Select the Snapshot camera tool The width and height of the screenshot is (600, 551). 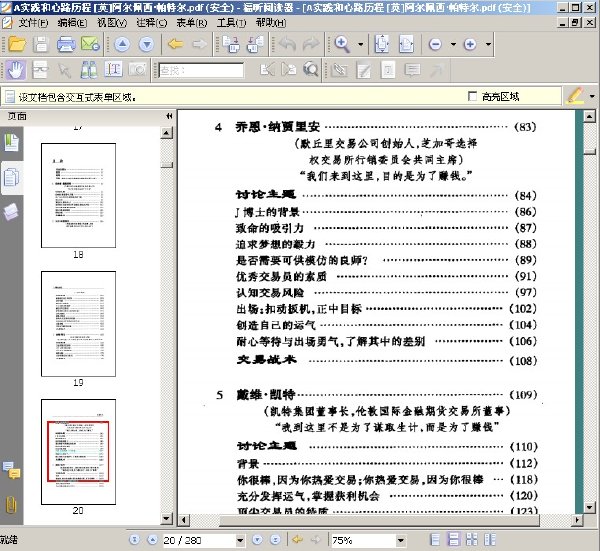(x=138, y=70)
